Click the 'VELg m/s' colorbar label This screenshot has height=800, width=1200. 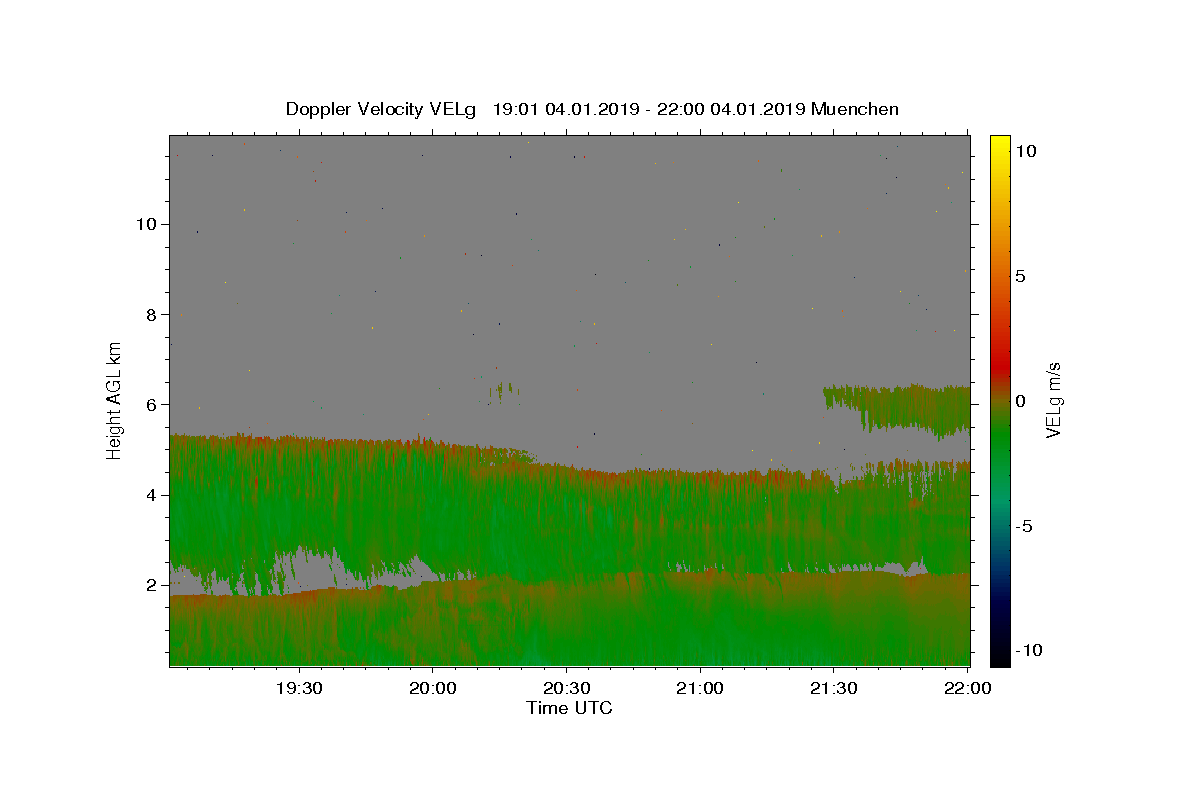tap(1053, 400)
